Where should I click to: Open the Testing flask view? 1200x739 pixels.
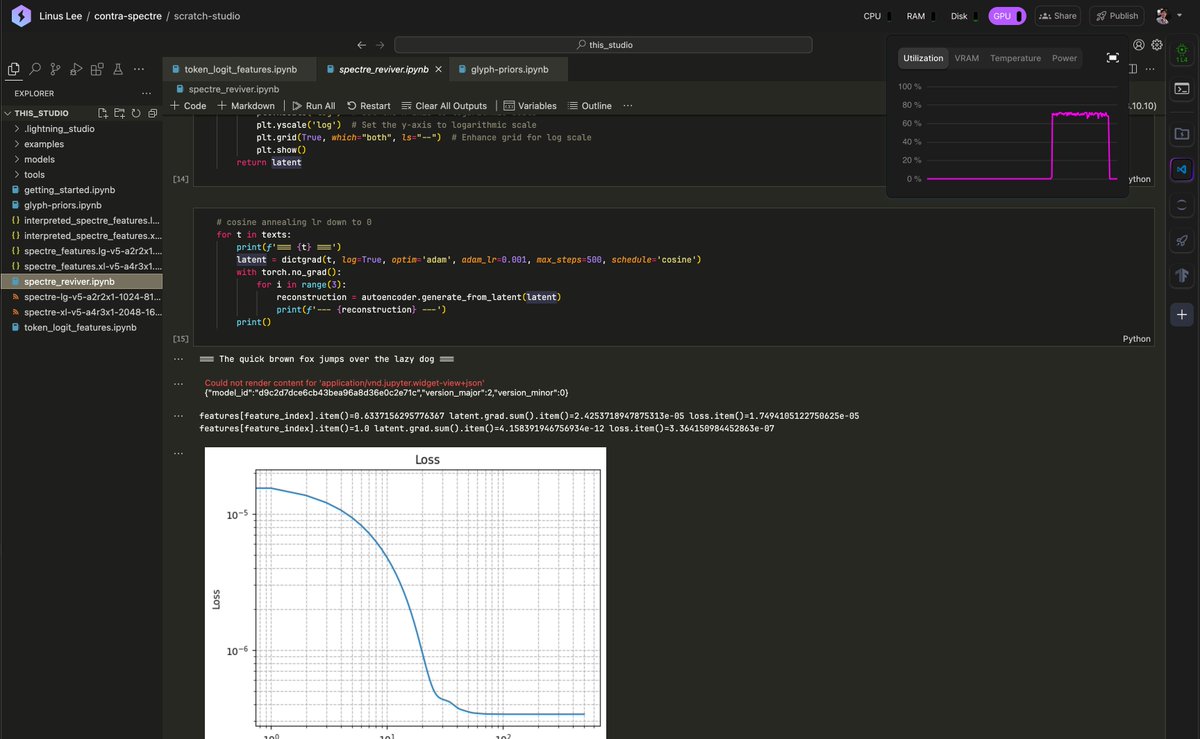click(x=117, y=69)
